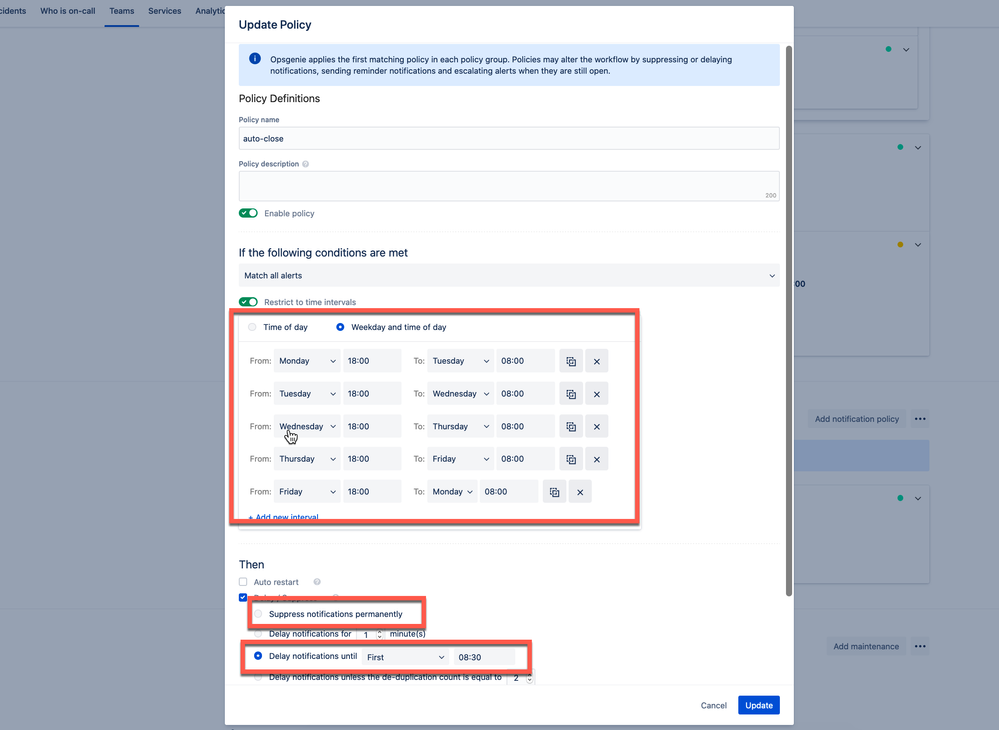Viewport: 999px width, 730px height.
Task: Open the First dropdown for delay until
Action: click(406, 657)
